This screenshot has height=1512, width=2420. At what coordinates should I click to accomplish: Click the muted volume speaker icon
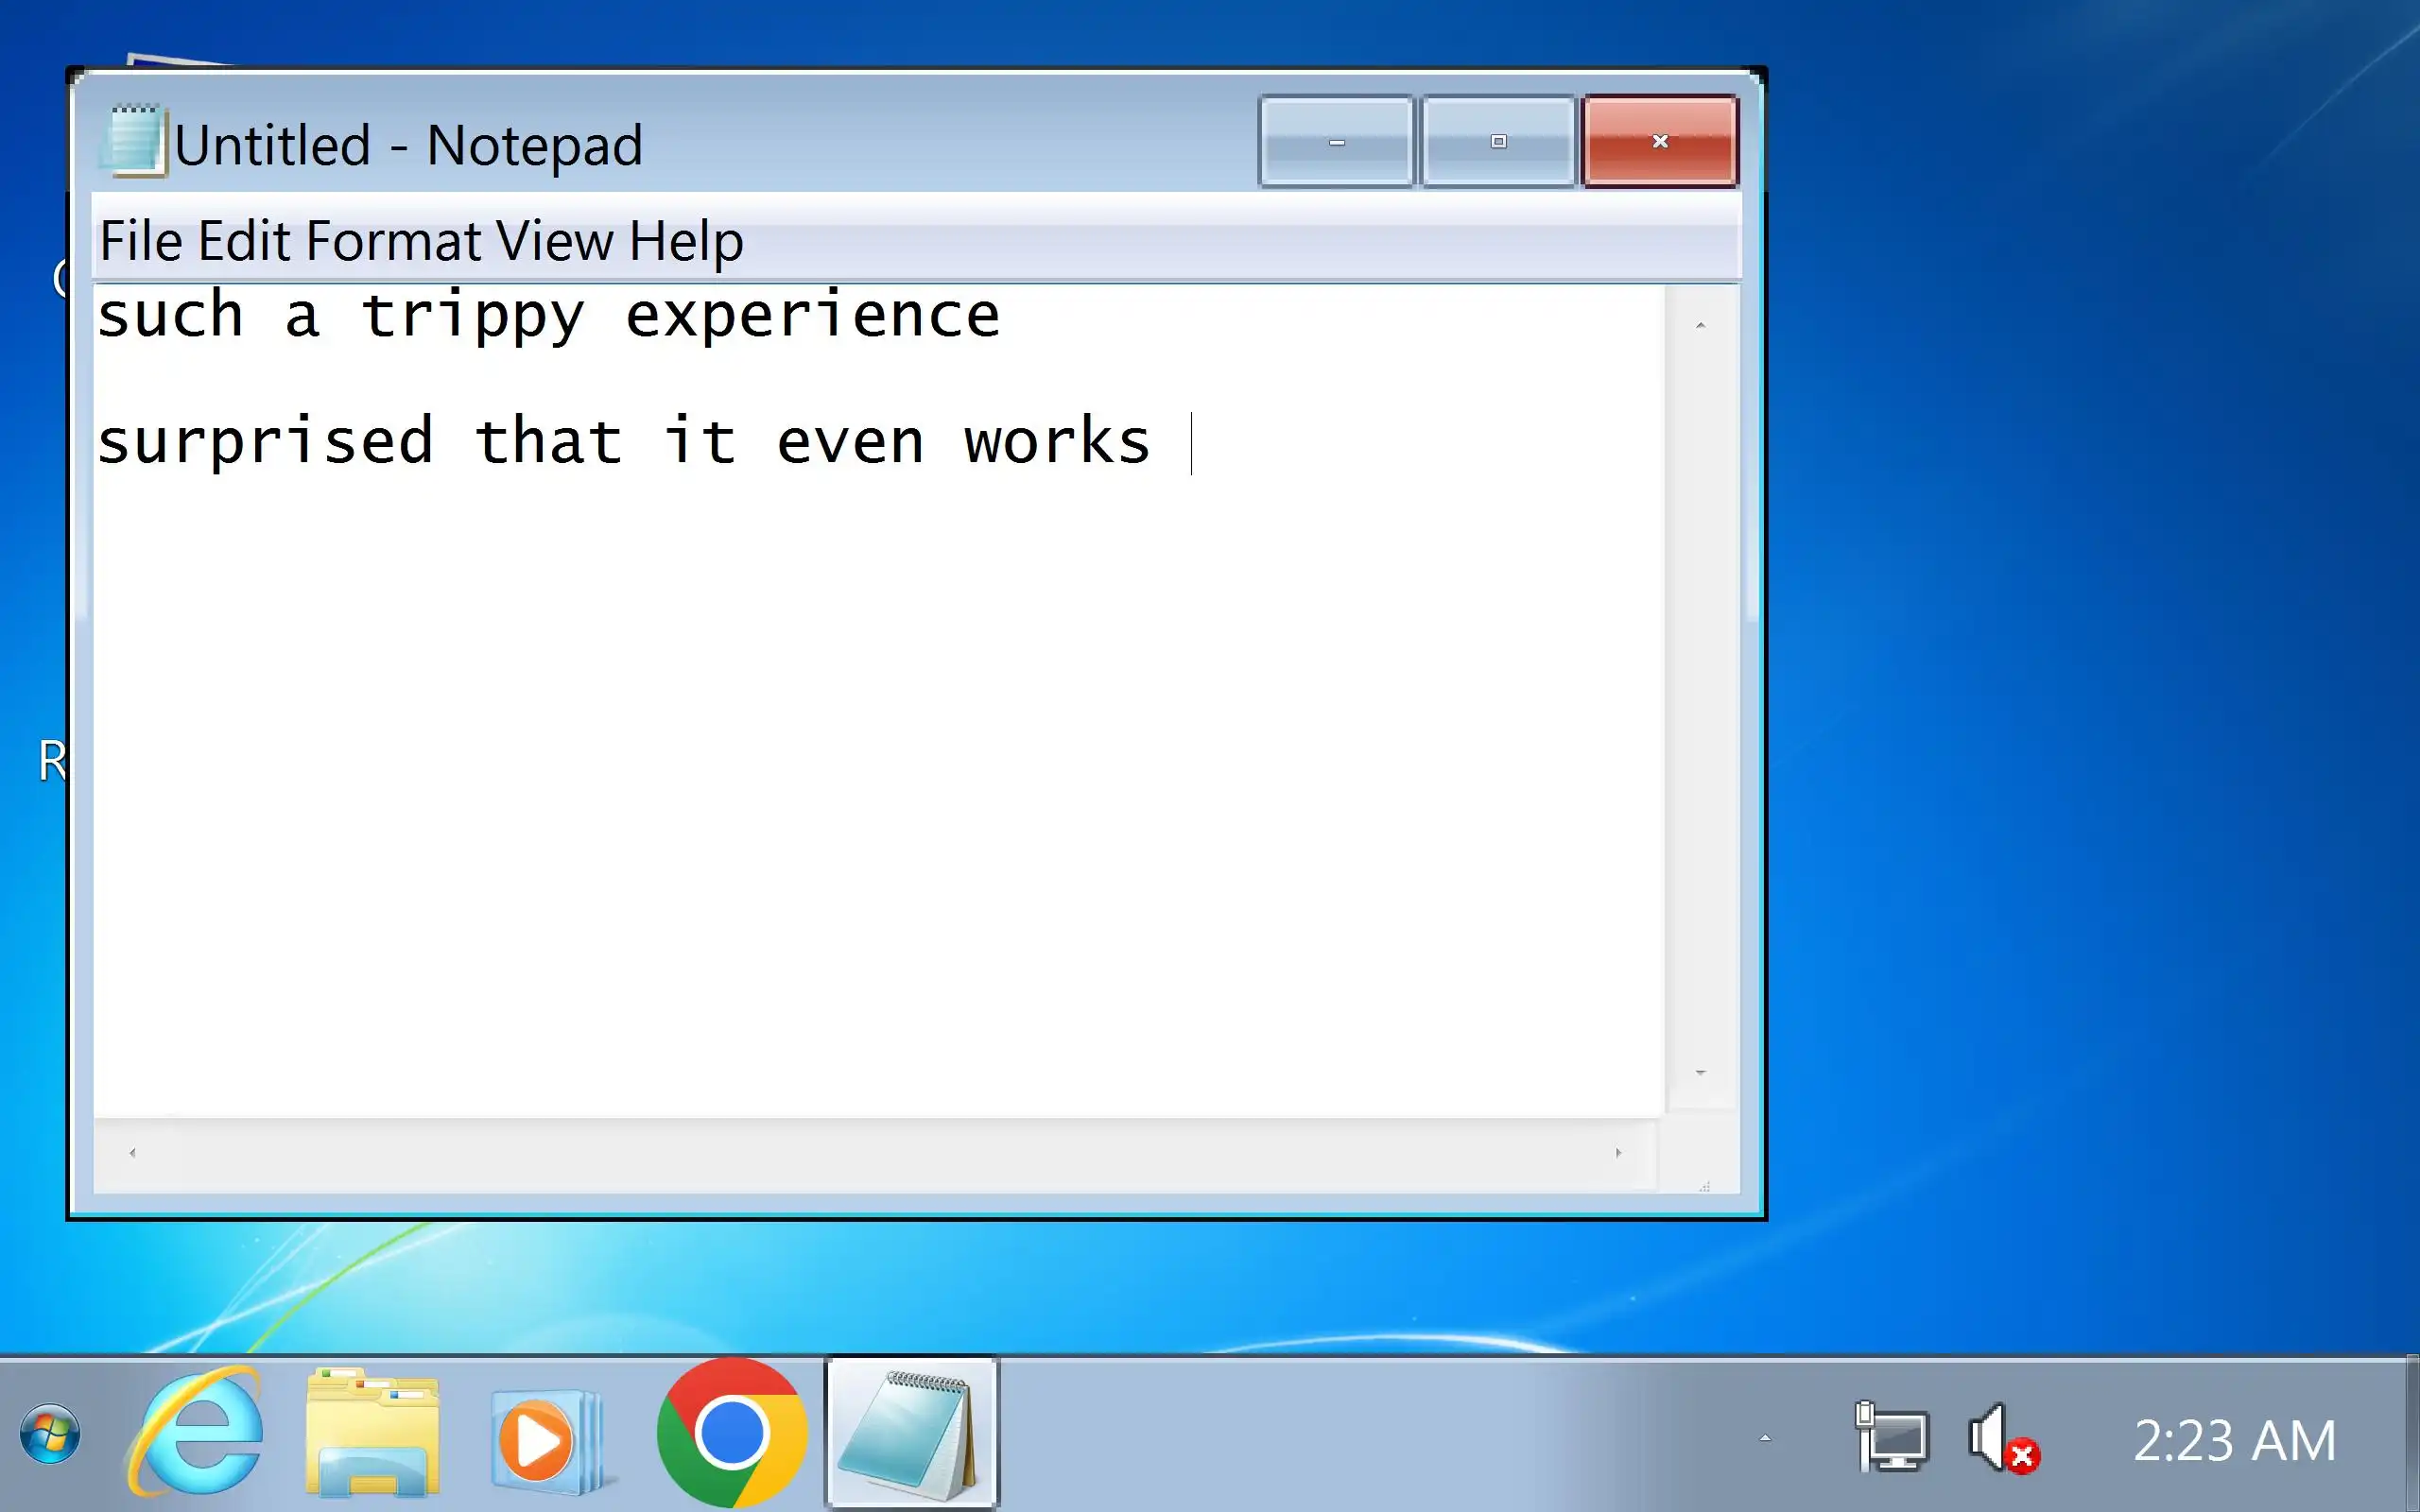(2001, 1438)
